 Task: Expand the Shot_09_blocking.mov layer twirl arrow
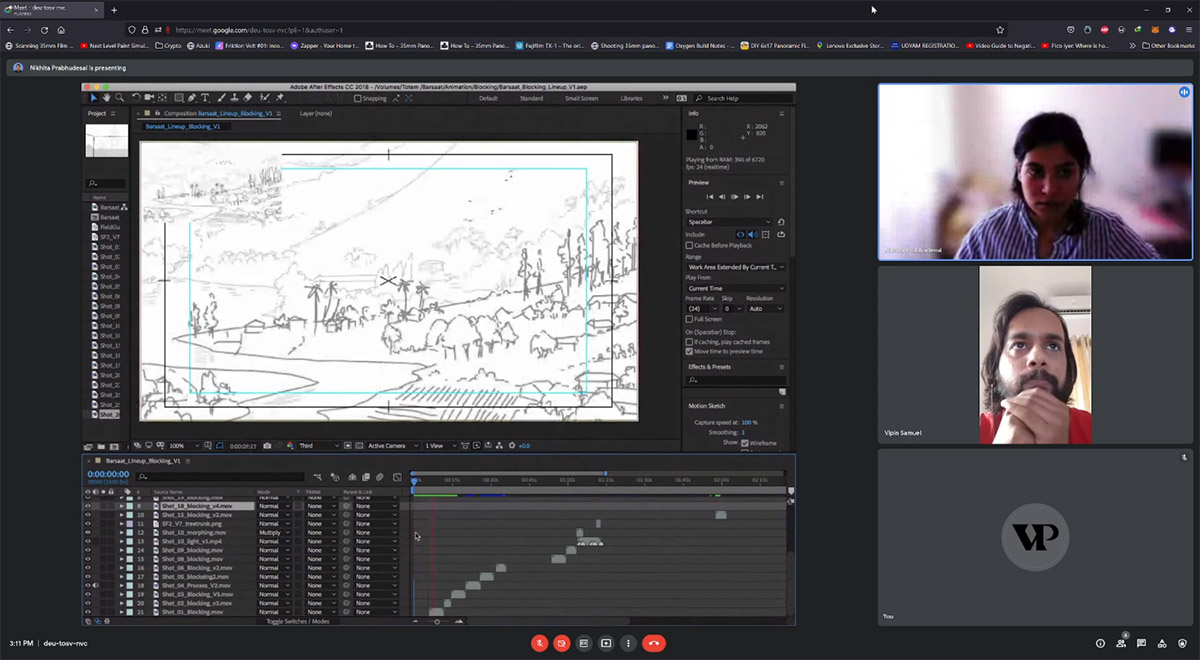(122, 550)
